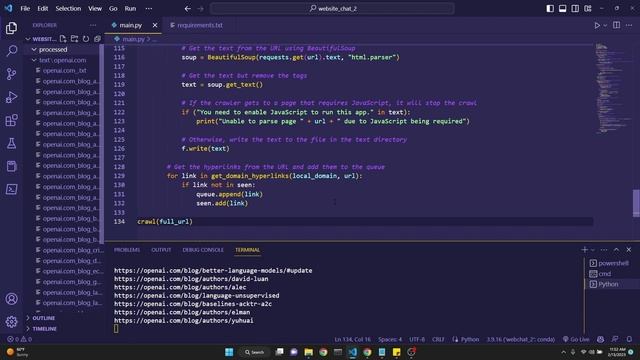This screenshot has height=360, width=640.
Task: Click the Windows Start button
Action: [229, 352]
